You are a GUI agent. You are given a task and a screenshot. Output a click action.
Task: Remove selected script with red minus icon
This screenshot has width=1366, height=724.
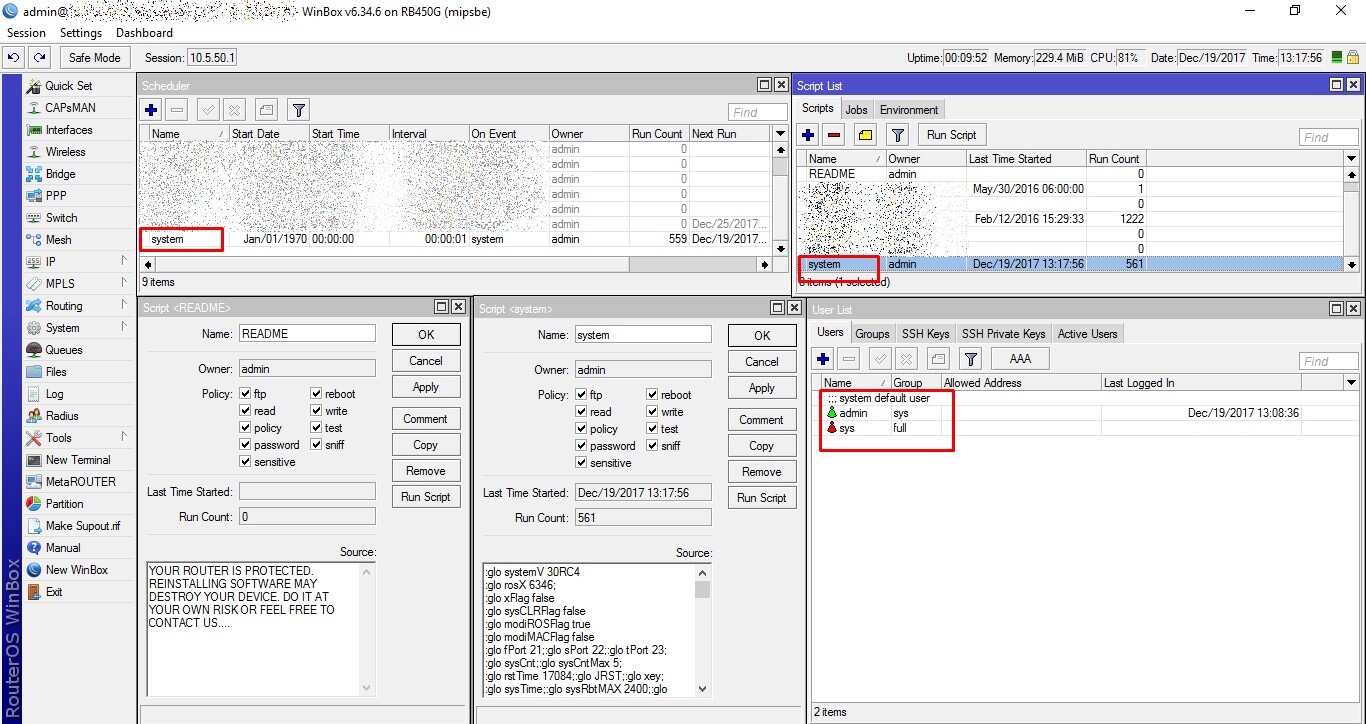[835, 134]
